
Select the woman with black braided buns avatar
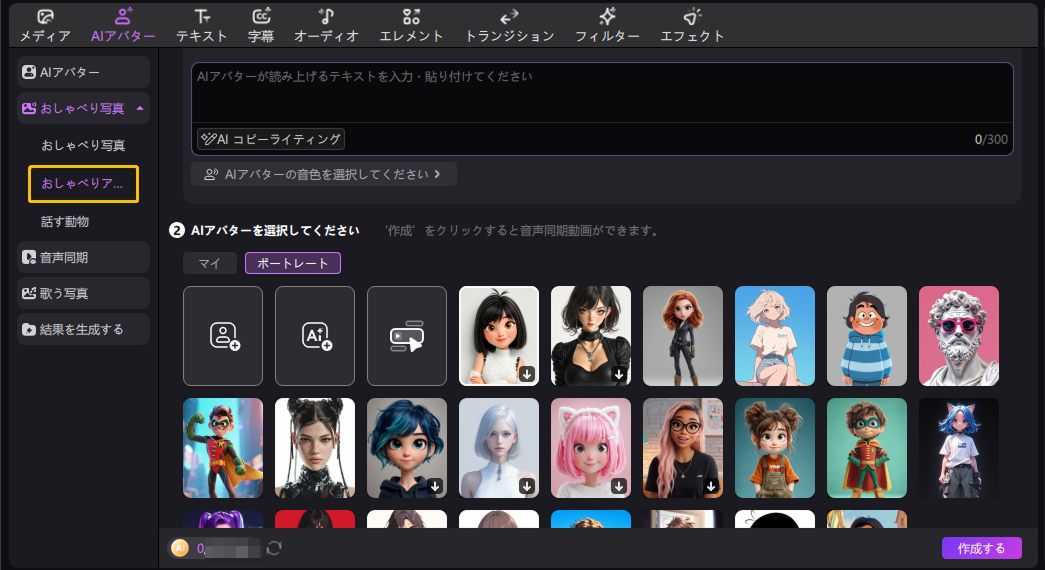[315, 448]
